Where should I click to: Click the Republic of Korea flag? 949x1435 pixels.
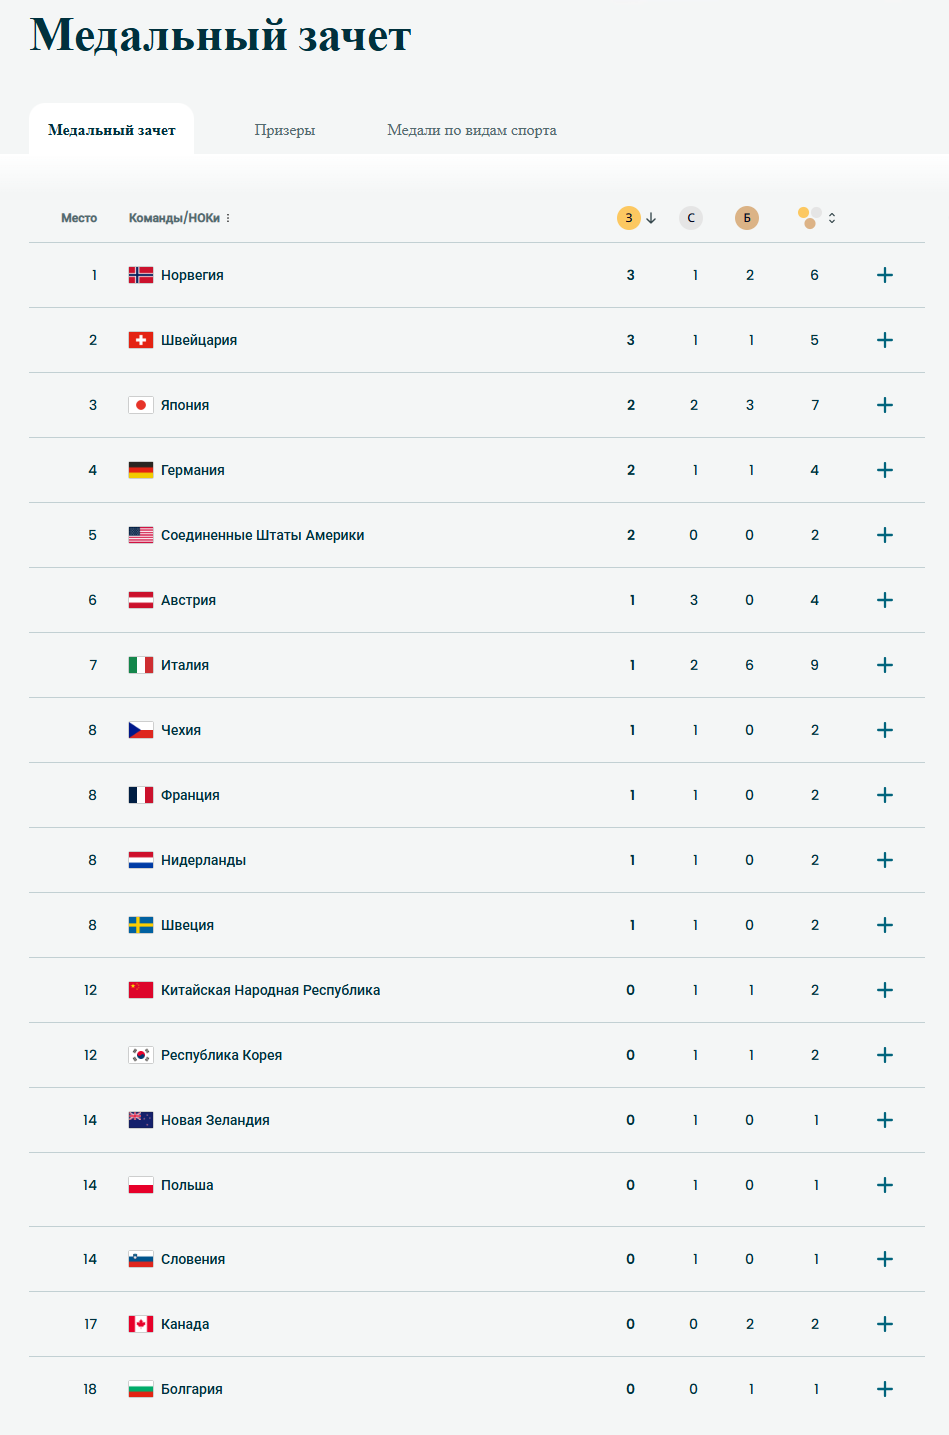click(141, 1055)
